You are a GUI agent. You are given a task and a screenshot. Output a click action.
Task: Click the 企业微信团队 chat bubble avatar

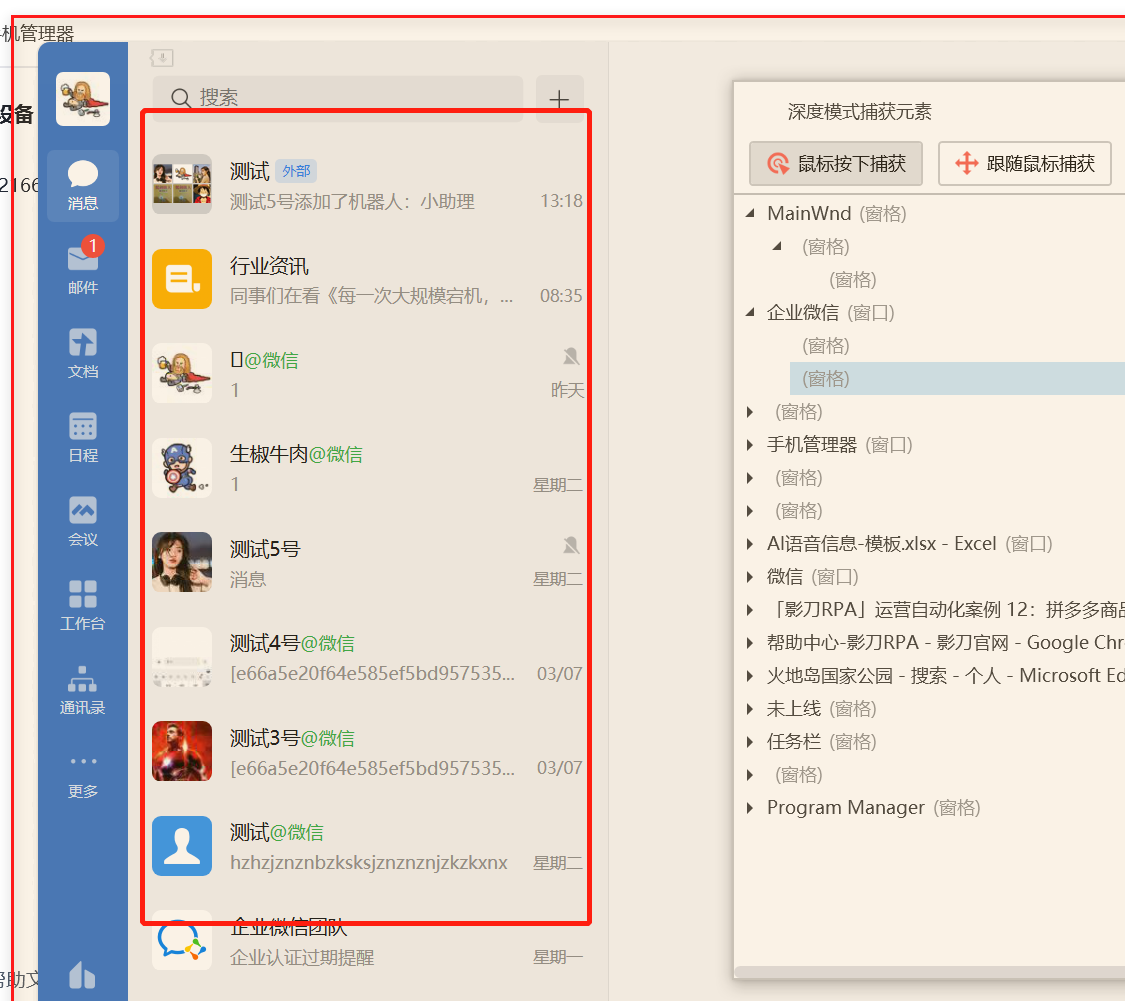click(x=182, y=941)
